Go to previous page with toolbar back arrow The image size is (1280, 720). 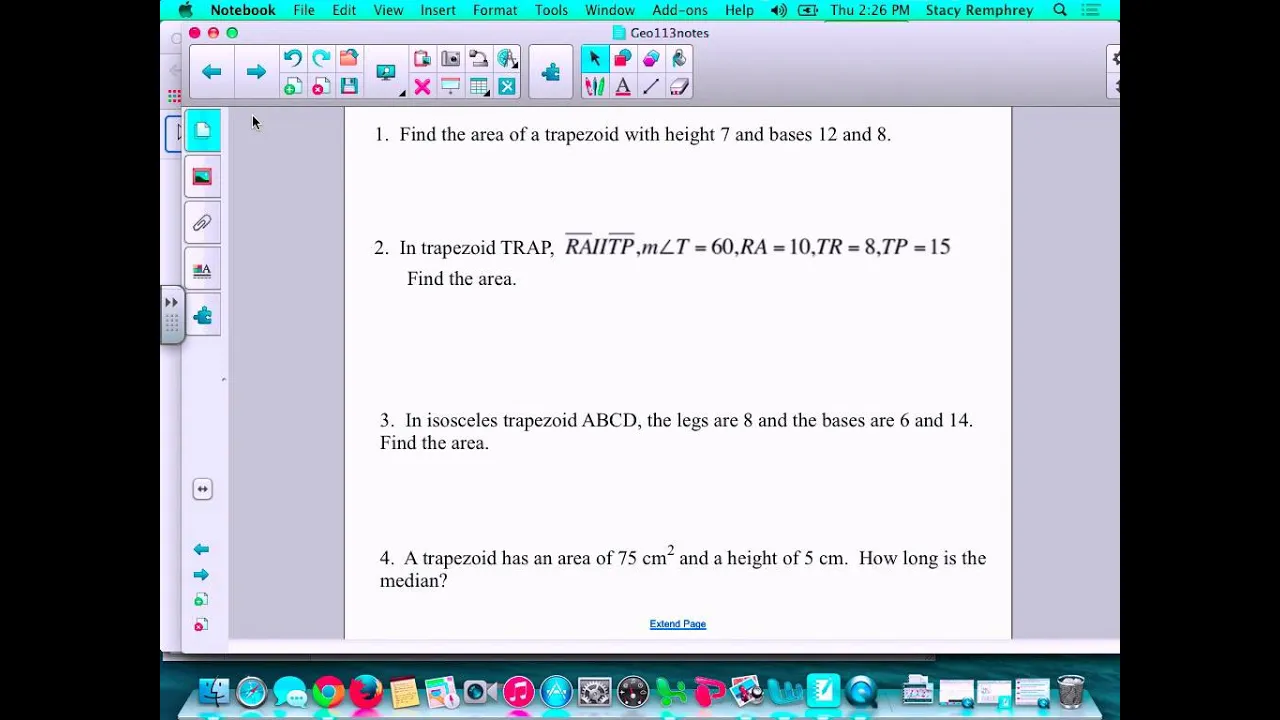(x=211, y=72)
